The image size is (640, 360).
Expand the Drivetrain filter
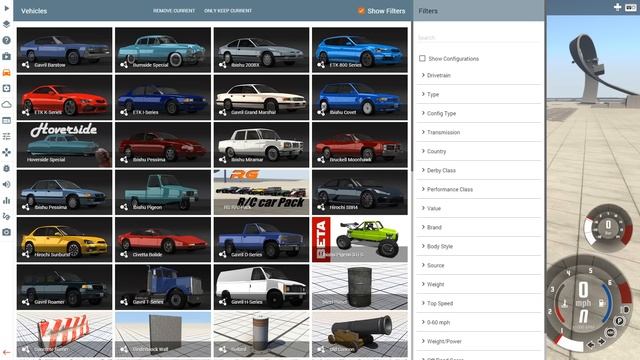pyautogui.click(x=479, y=76)
